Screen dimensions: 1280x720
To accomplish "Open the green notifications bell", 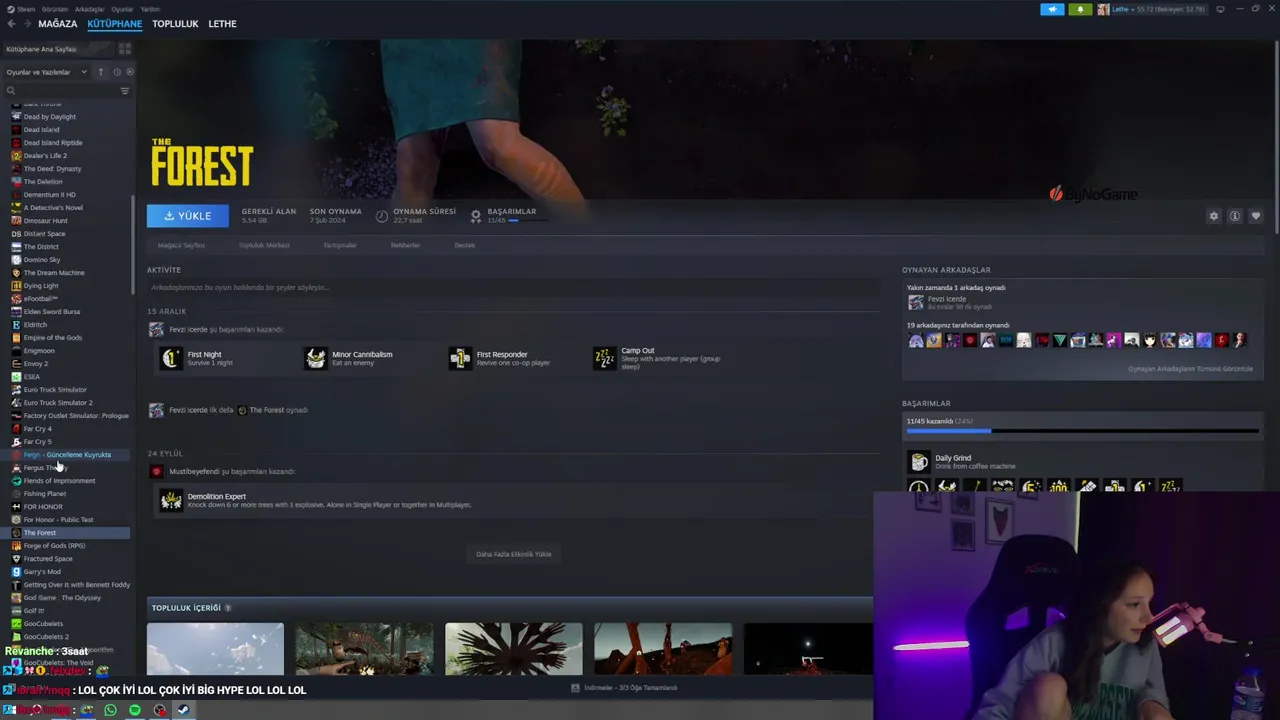I will click(1080, 9).
